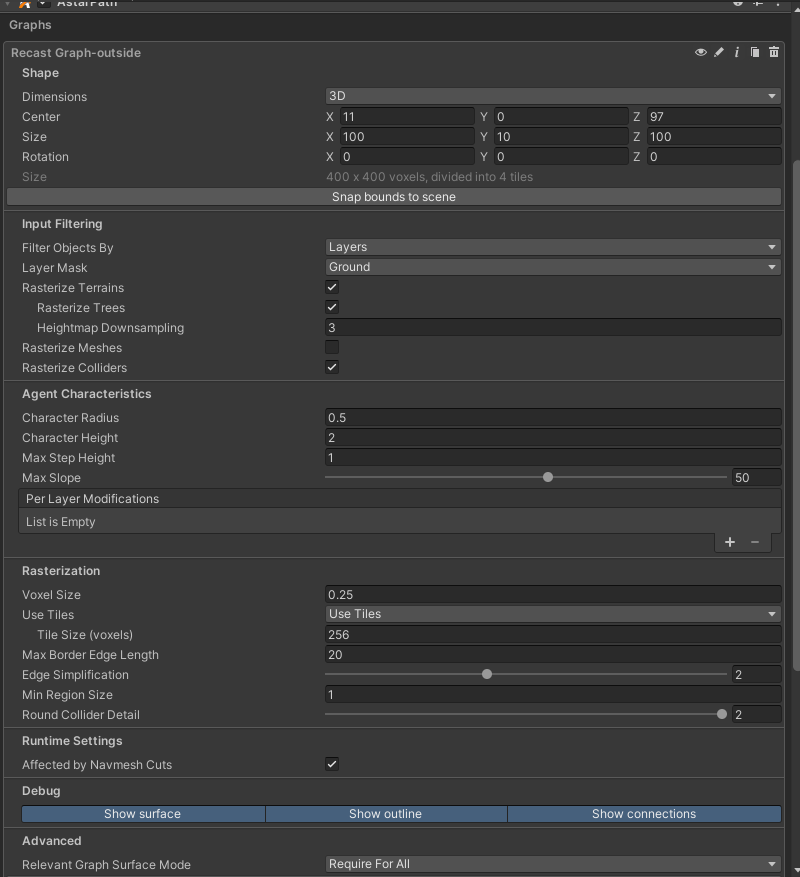Click the Recast Graph-outside header
This screenshot has width=800, height=877.
[76, 53]
